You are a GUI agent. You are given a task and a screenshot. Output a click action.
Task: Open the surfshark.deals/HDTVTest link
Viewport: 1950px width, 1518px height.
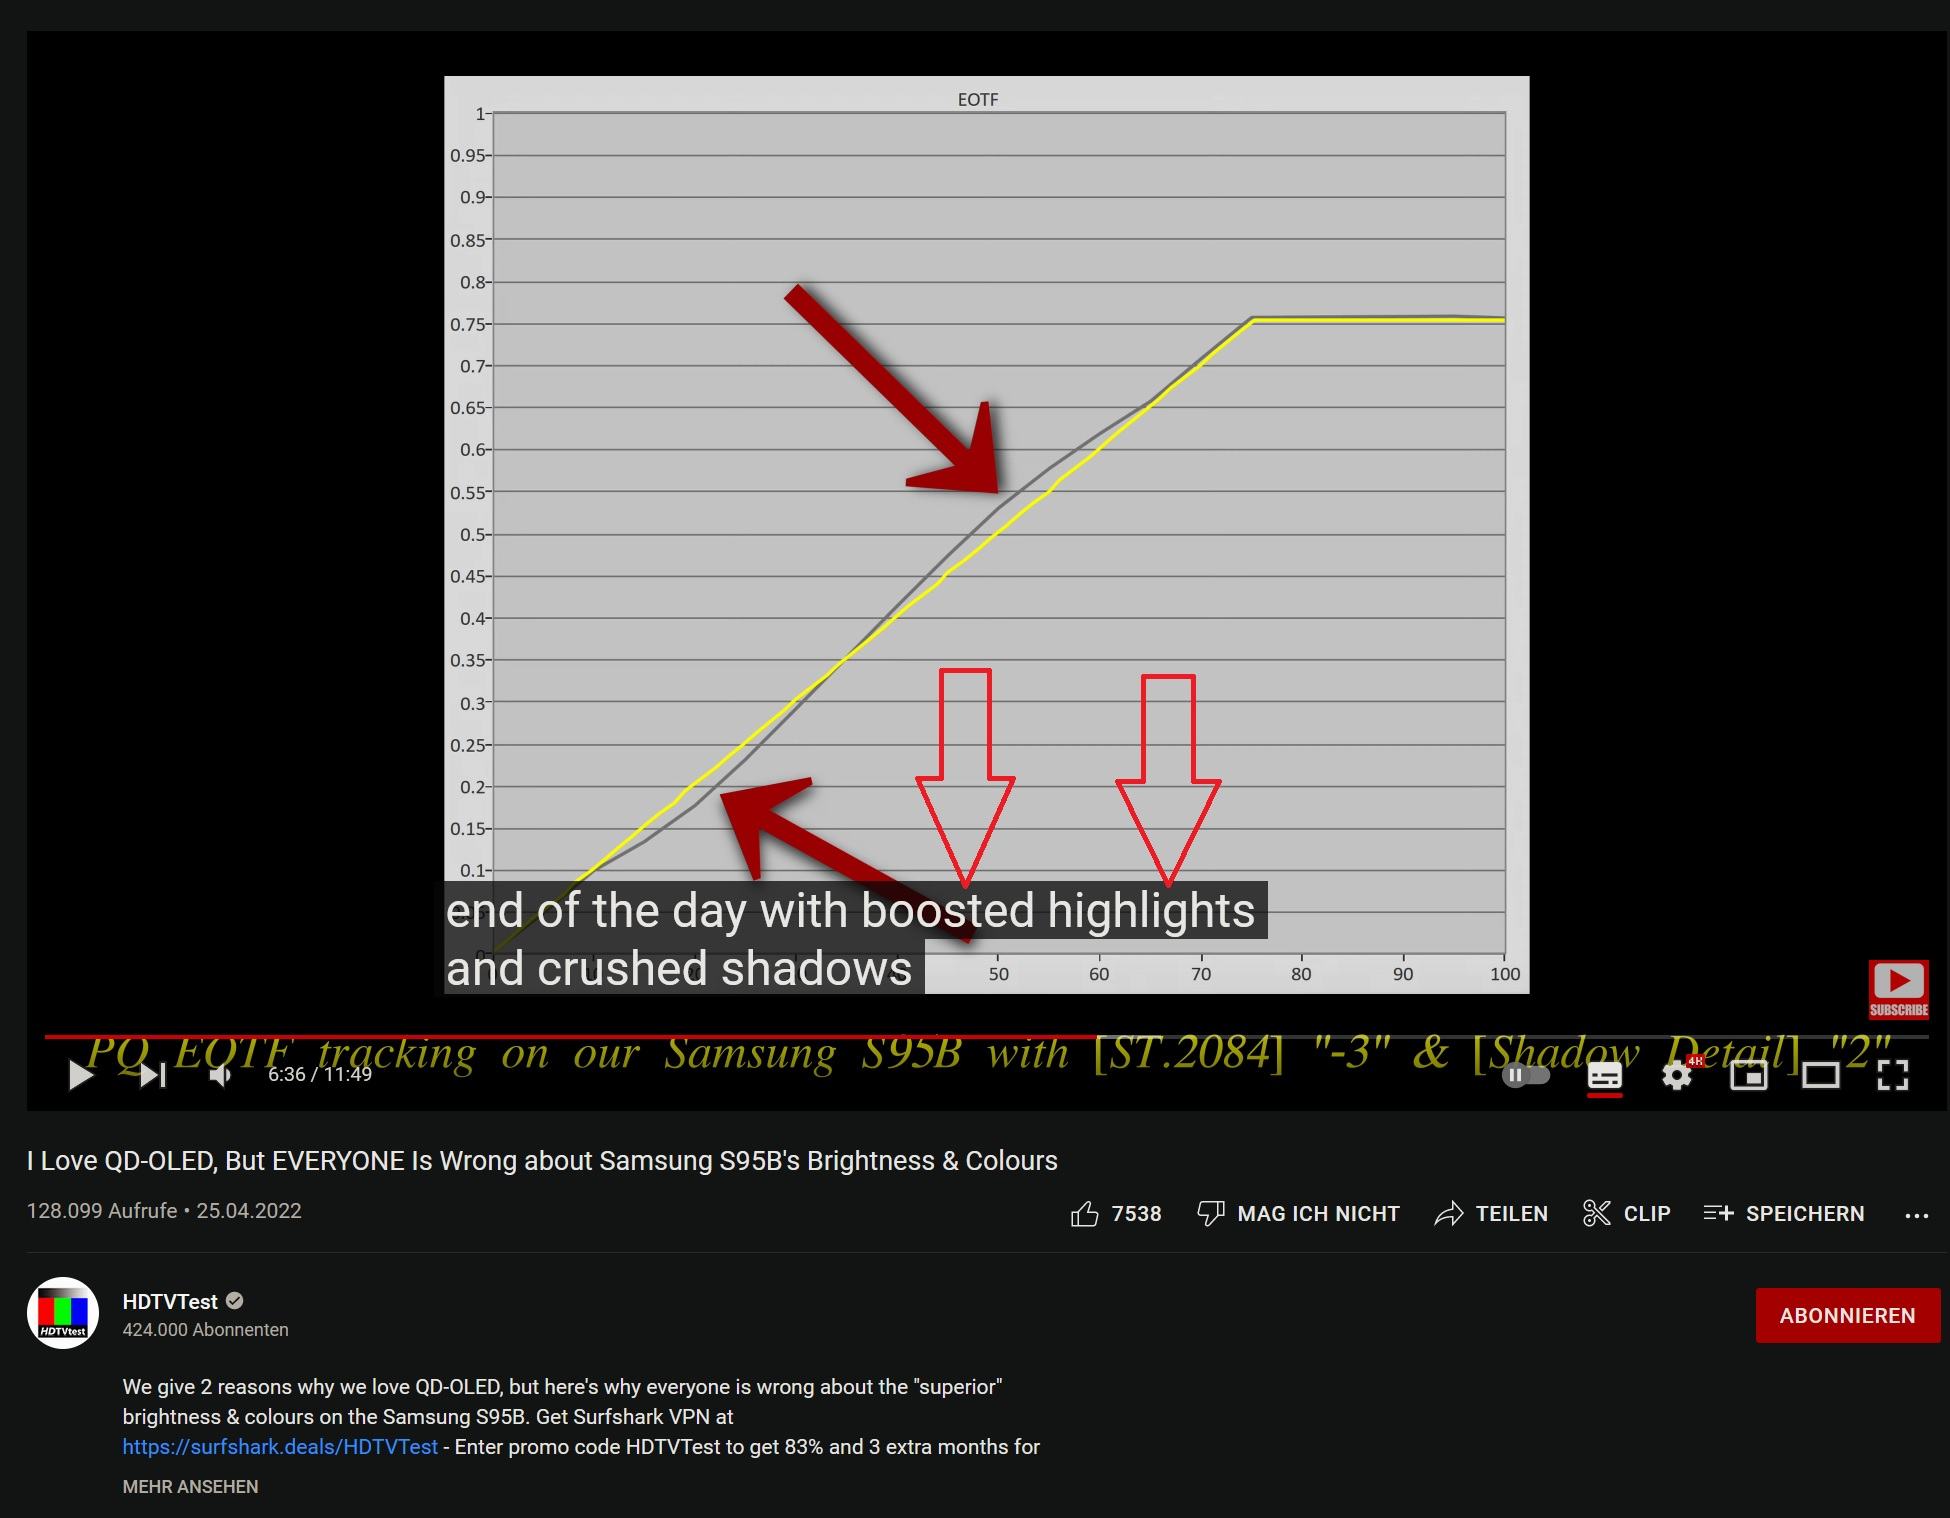pyautogui.click(x=280, y=1447)
